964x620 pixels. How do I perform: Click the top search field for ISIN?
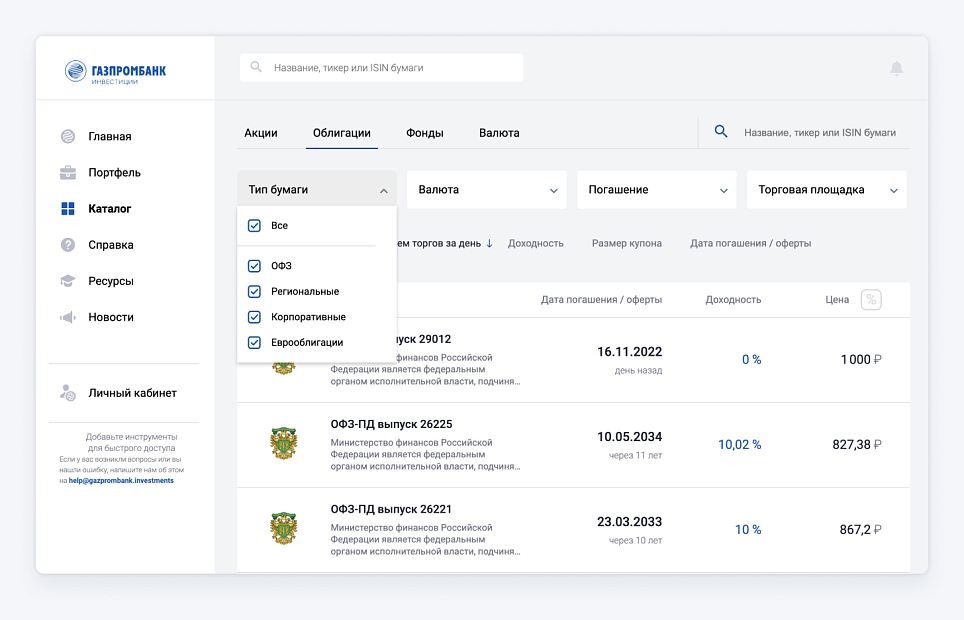coord(381,68)
